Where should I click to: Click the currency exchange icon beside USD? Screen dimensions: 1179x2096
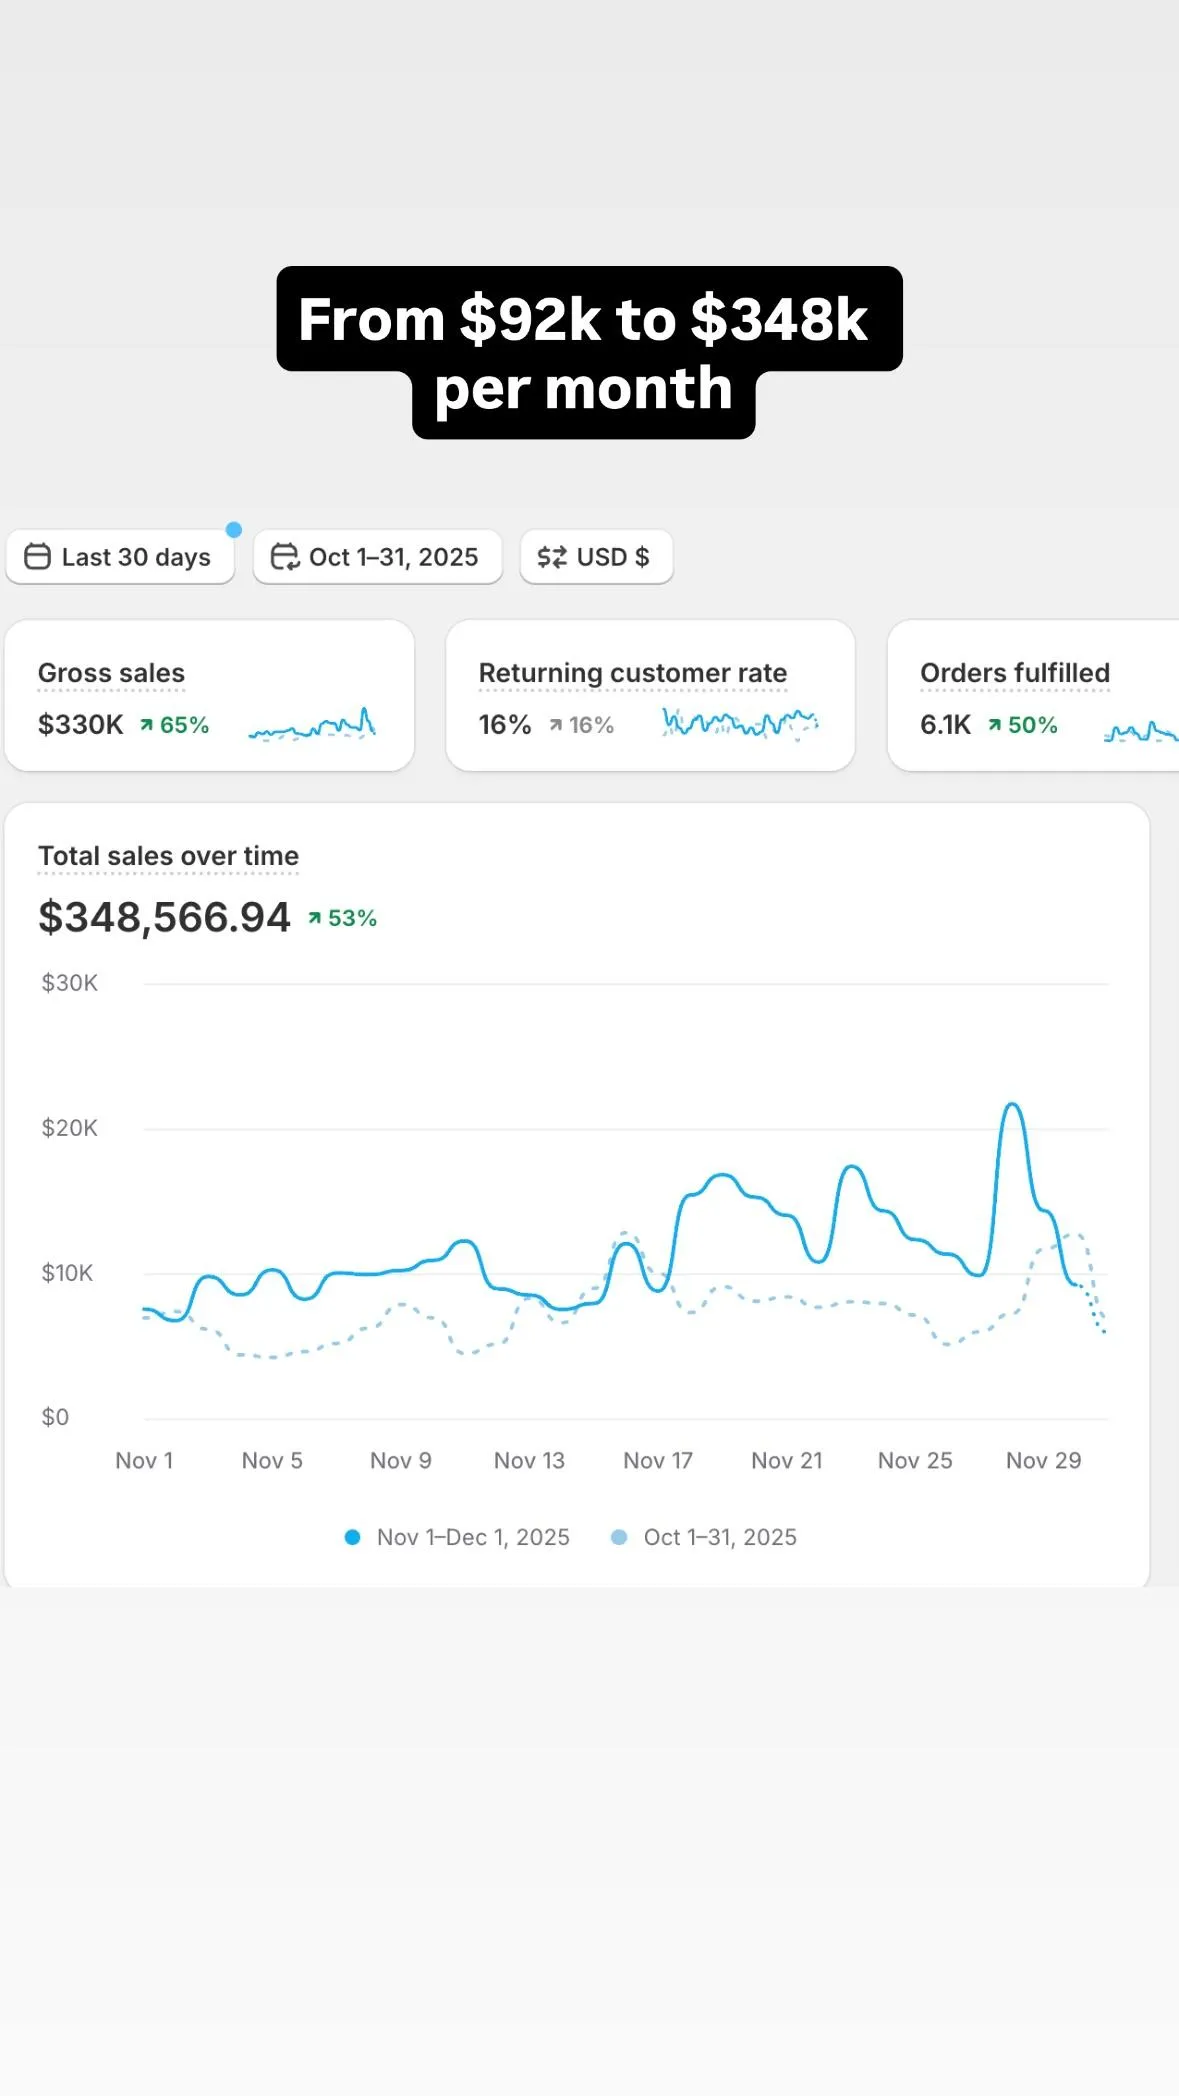tap(551, 557)
